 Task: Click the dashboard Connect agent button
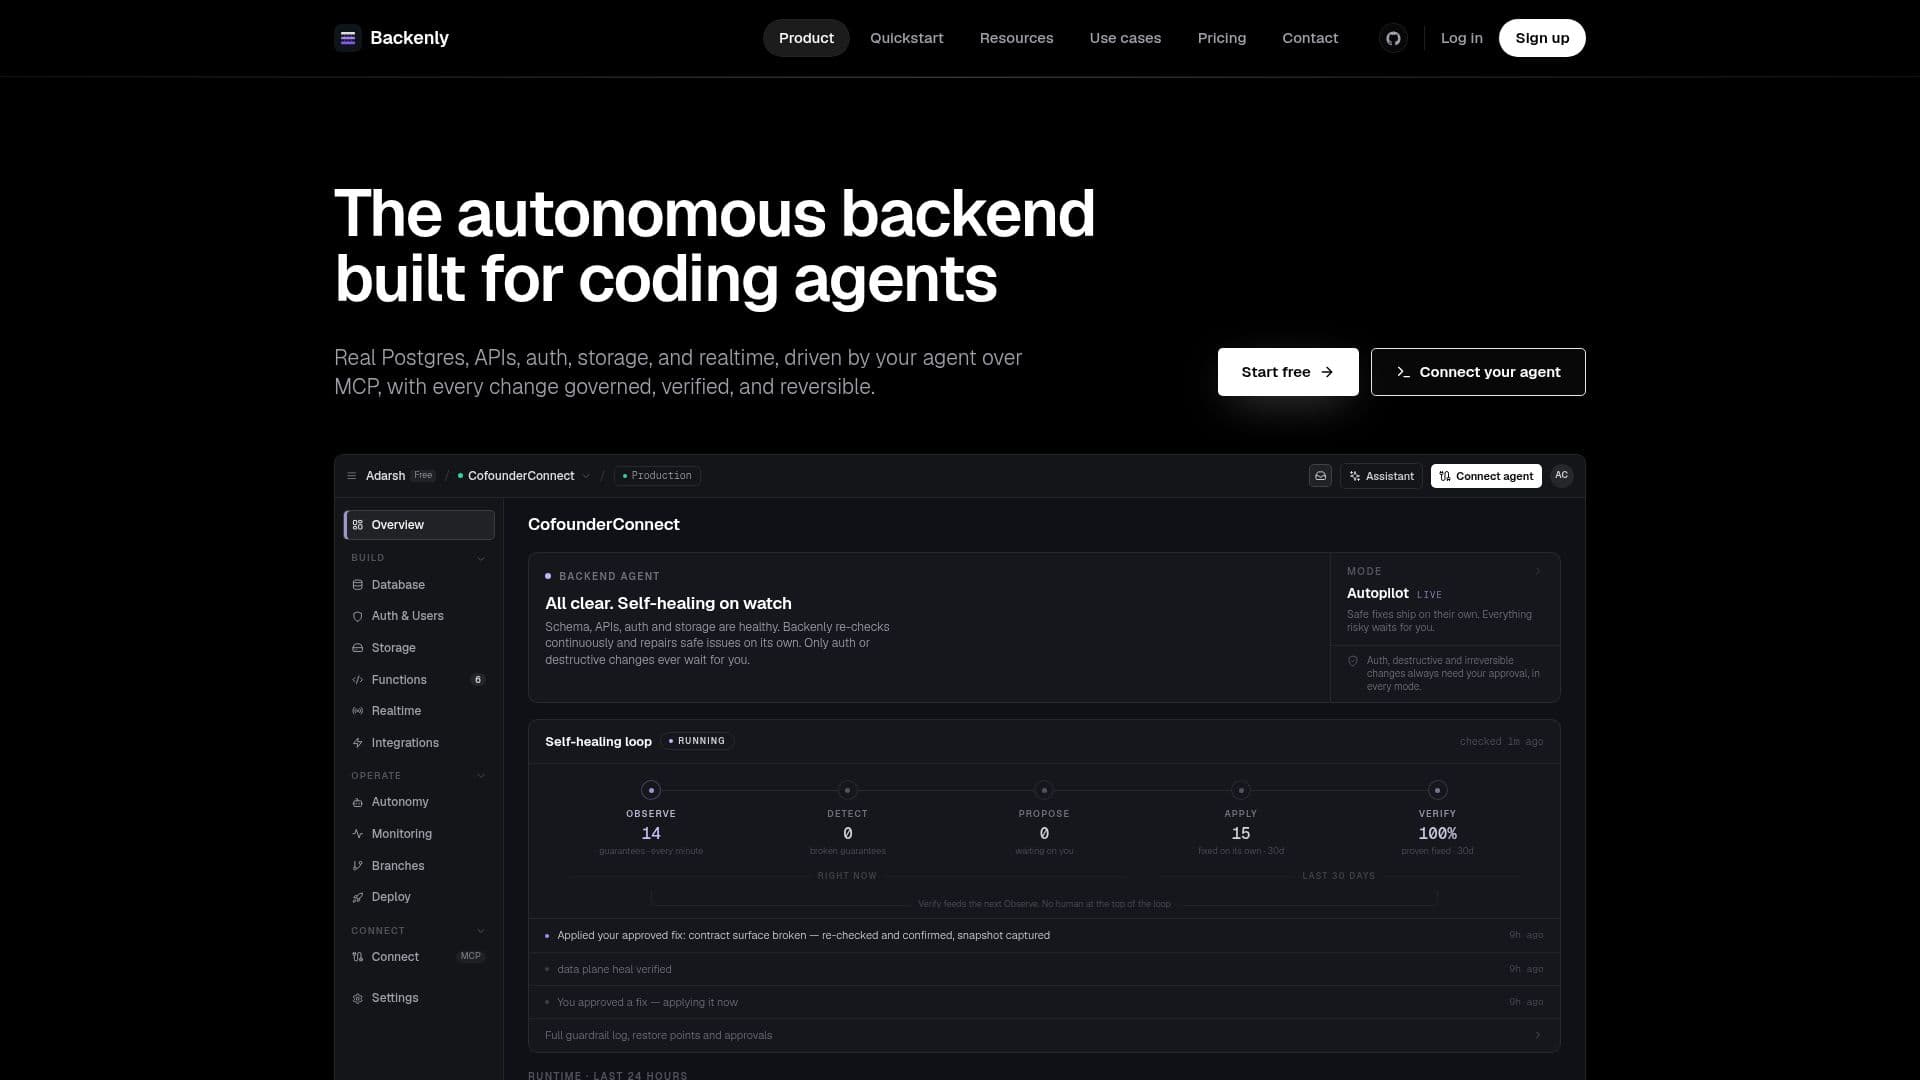[x=1486, y=476]
